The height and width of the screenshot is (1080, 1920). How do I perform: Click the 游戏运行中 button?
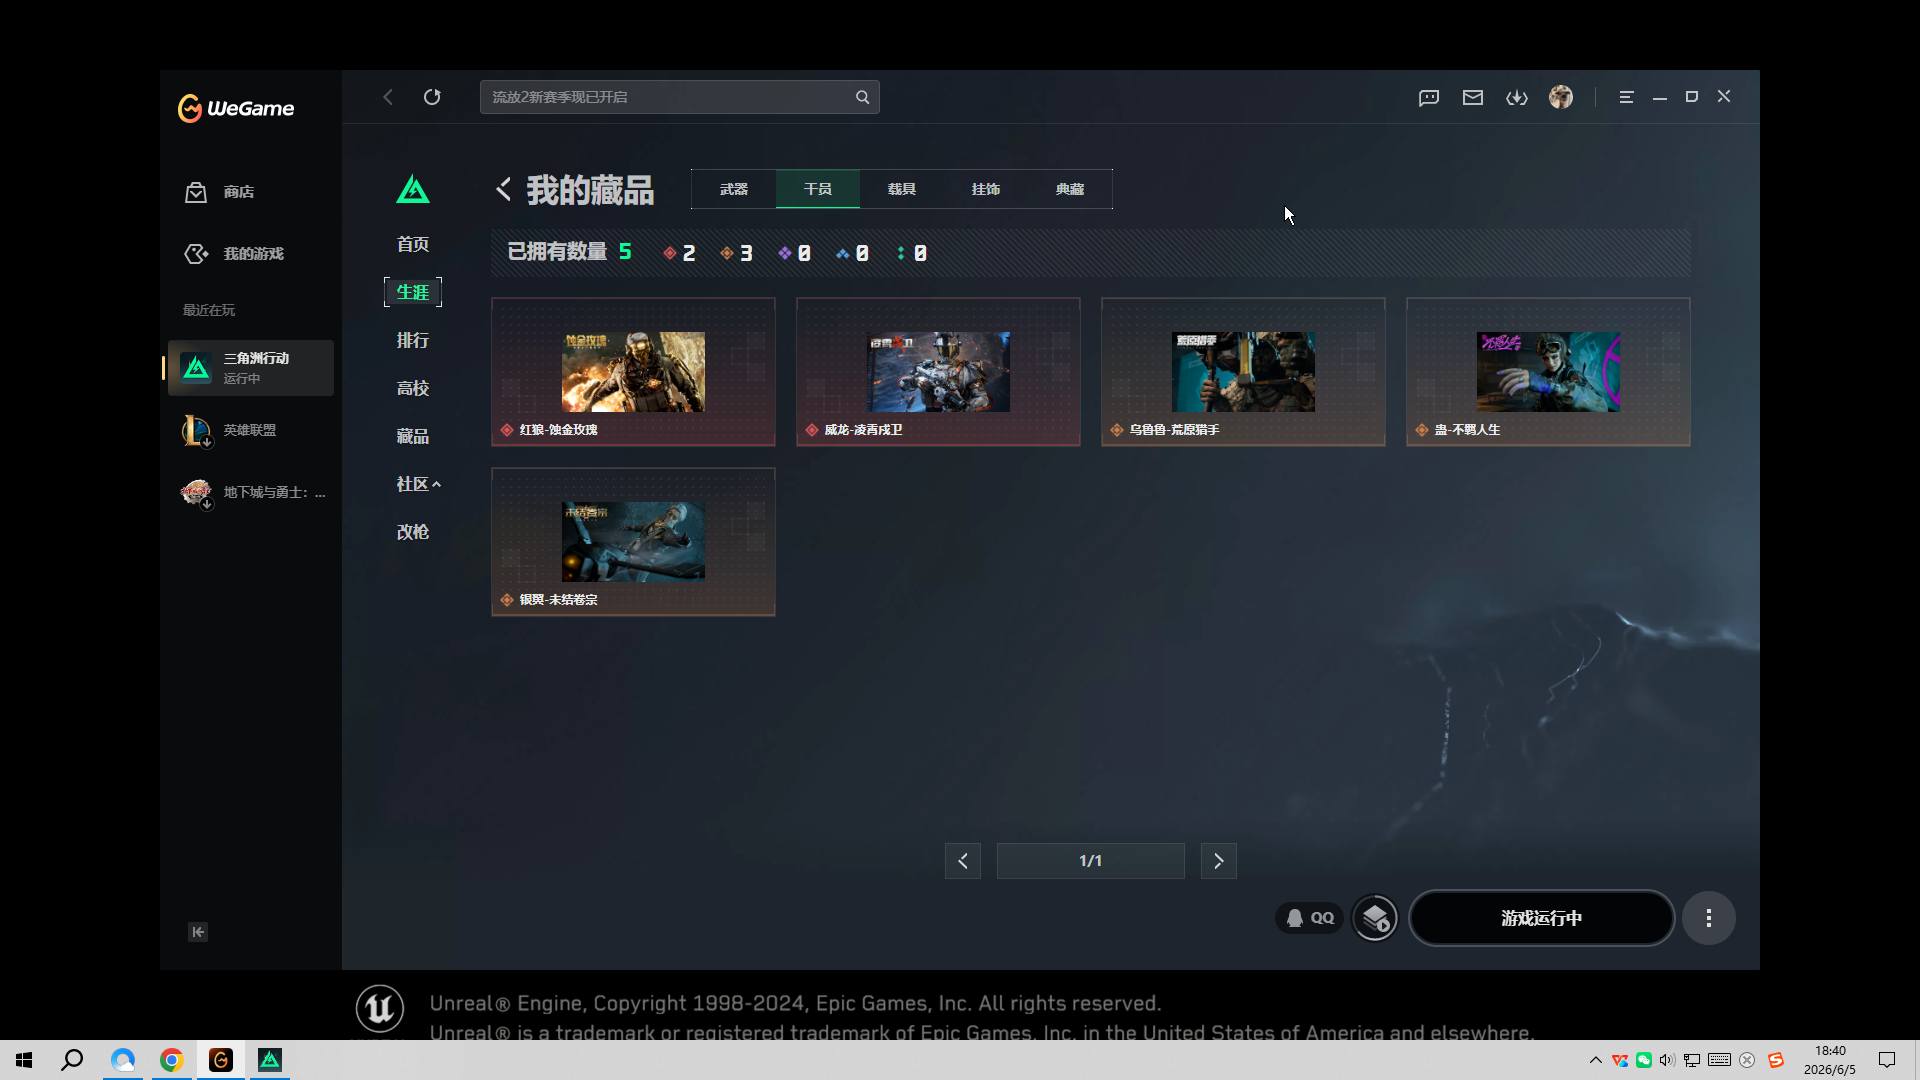coord(1542,918)
